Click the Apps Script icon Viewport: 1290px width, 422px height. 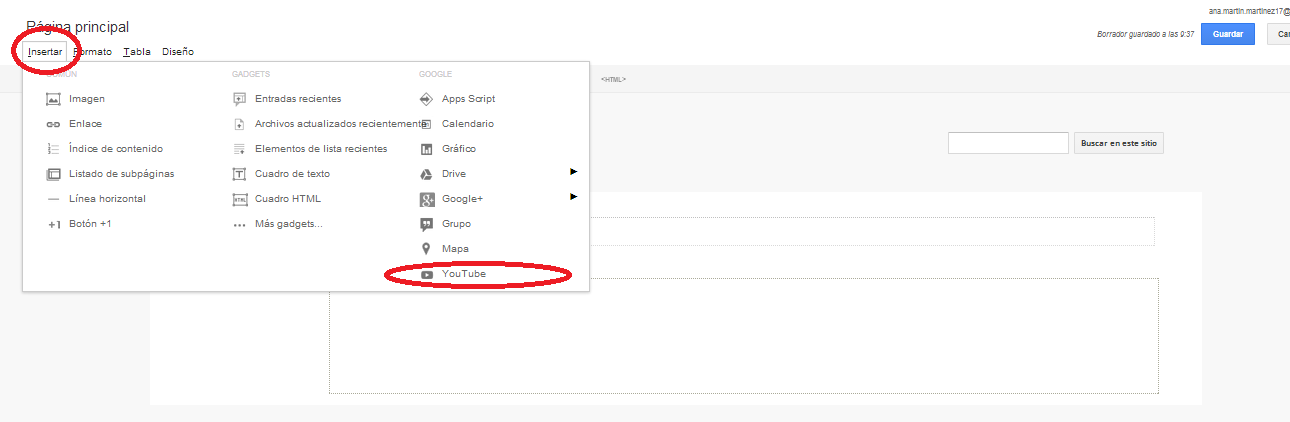click(427, 99)
